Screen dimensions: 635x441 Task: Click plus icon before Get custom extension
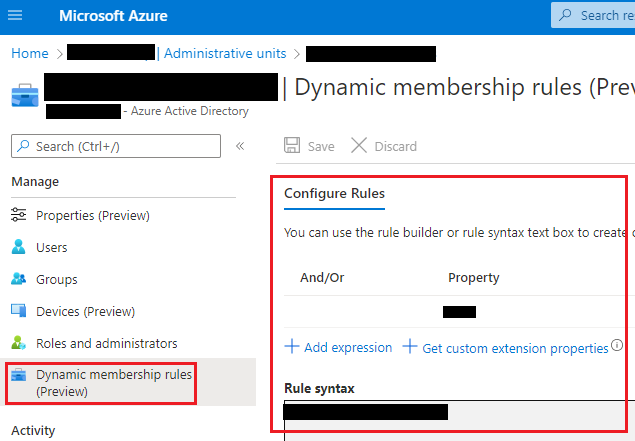click(410, 347)
